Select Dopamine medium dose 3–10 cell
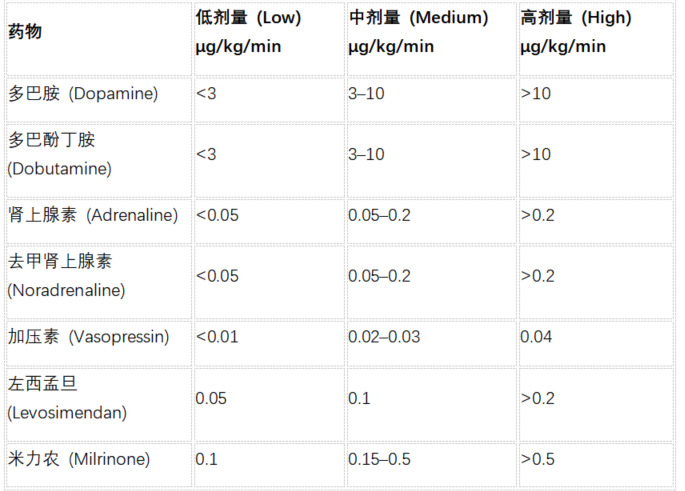 coord(432,100)
